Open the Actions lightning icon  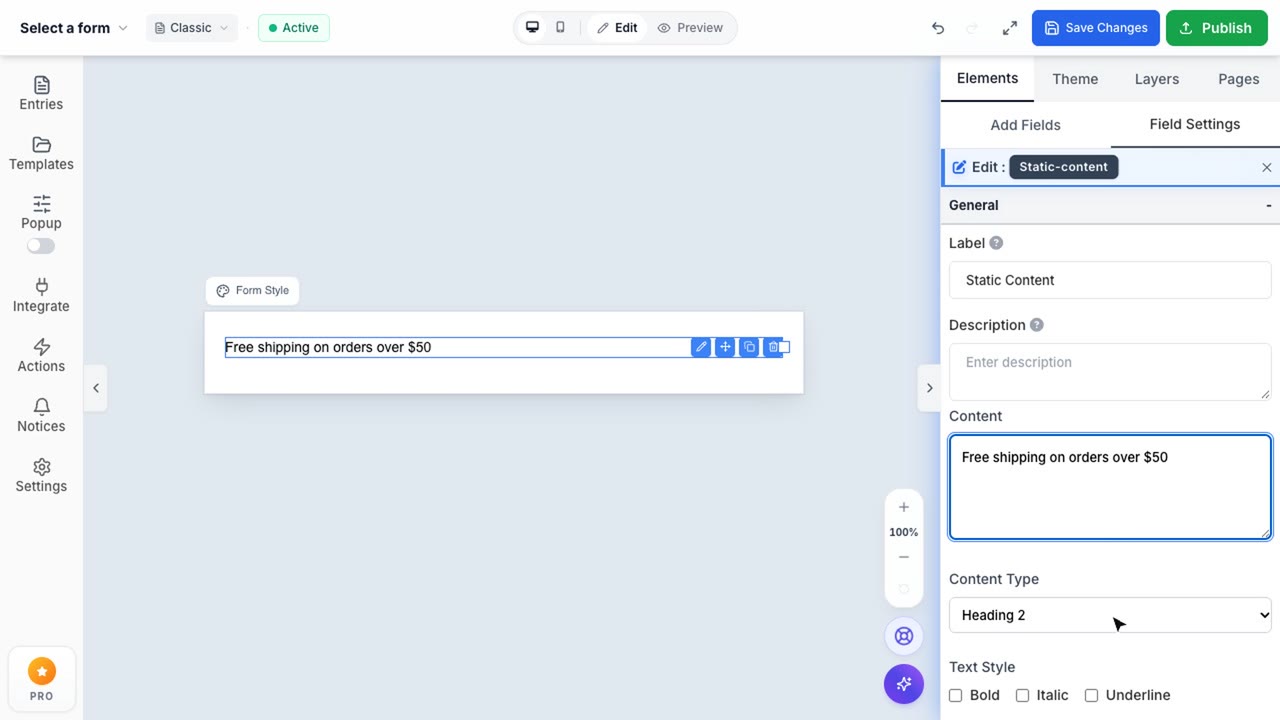41,347
